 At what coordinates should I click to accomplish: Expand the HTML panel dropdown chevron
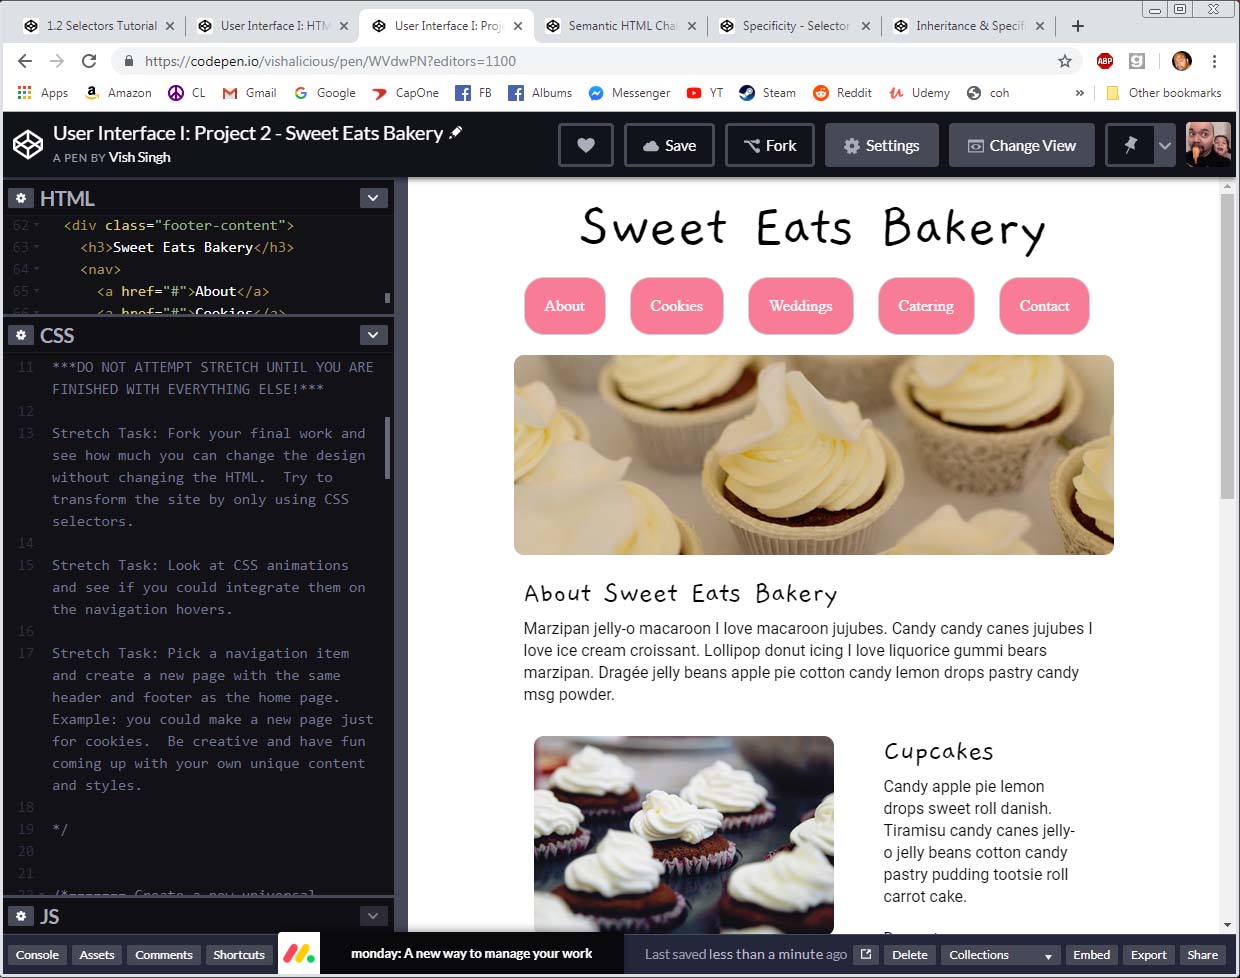(x=373, y=198)
